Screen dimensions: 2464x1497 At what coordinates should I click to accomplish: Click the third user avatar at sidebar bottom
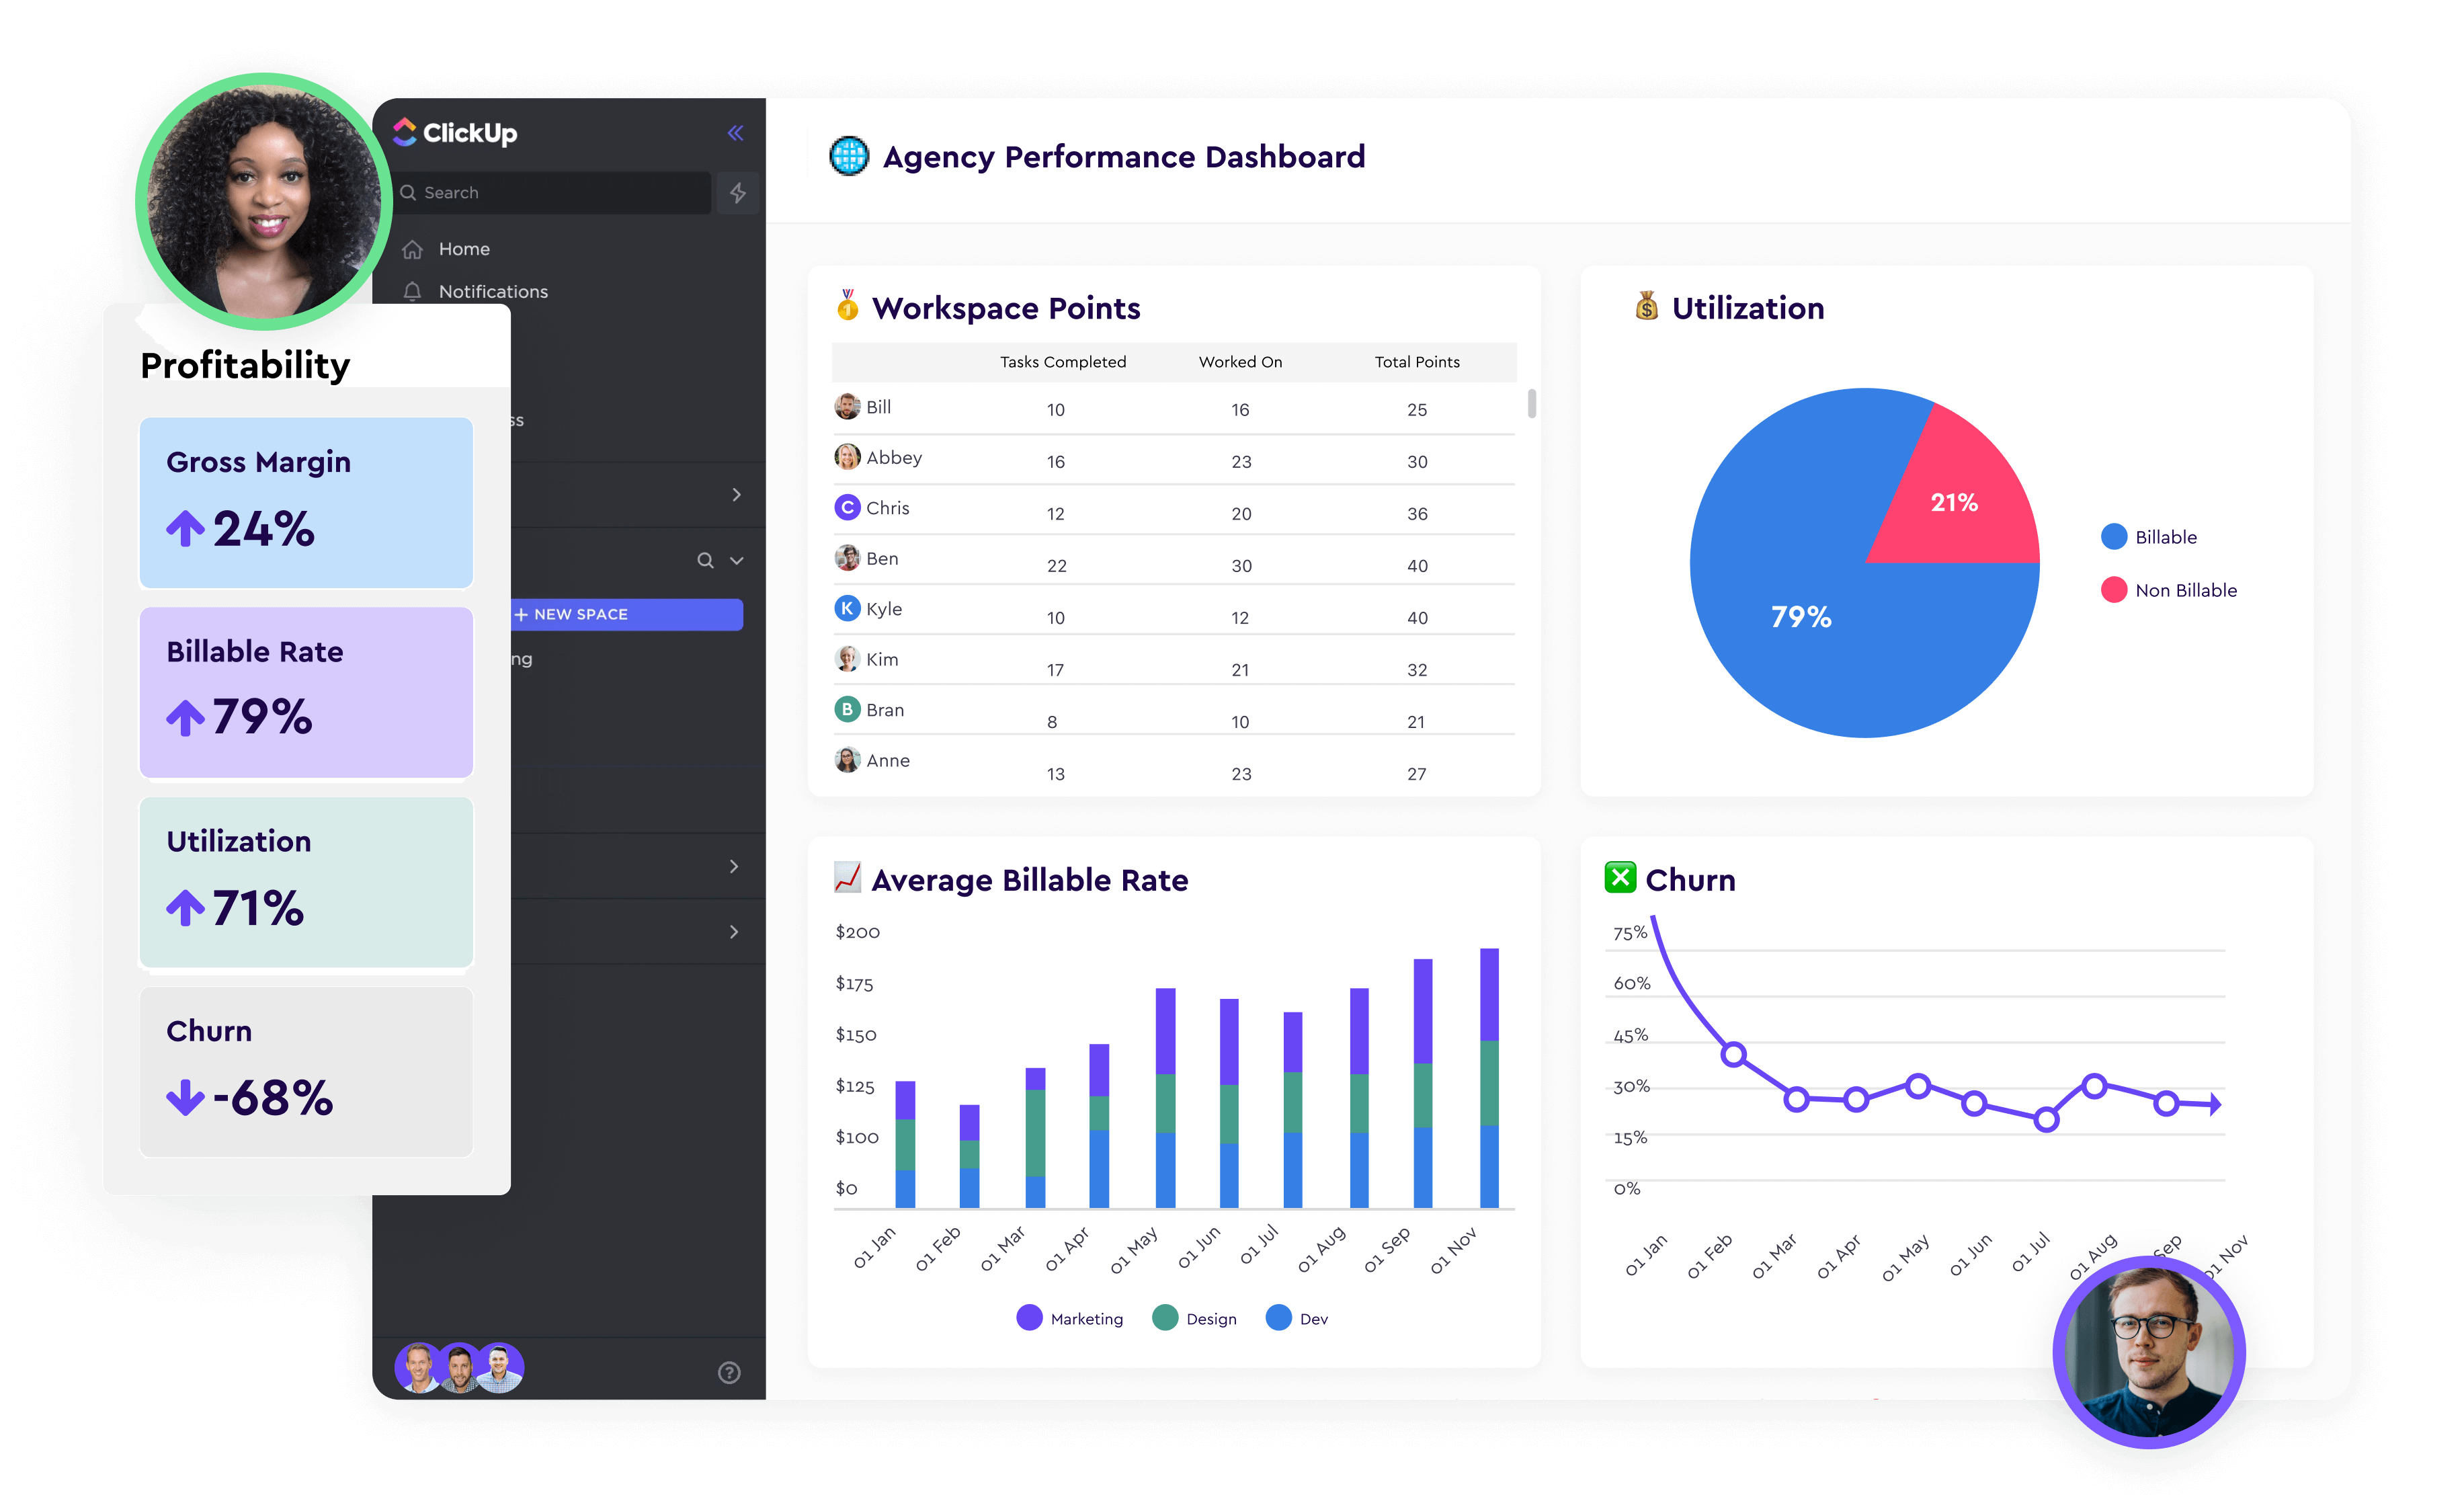499,1367
